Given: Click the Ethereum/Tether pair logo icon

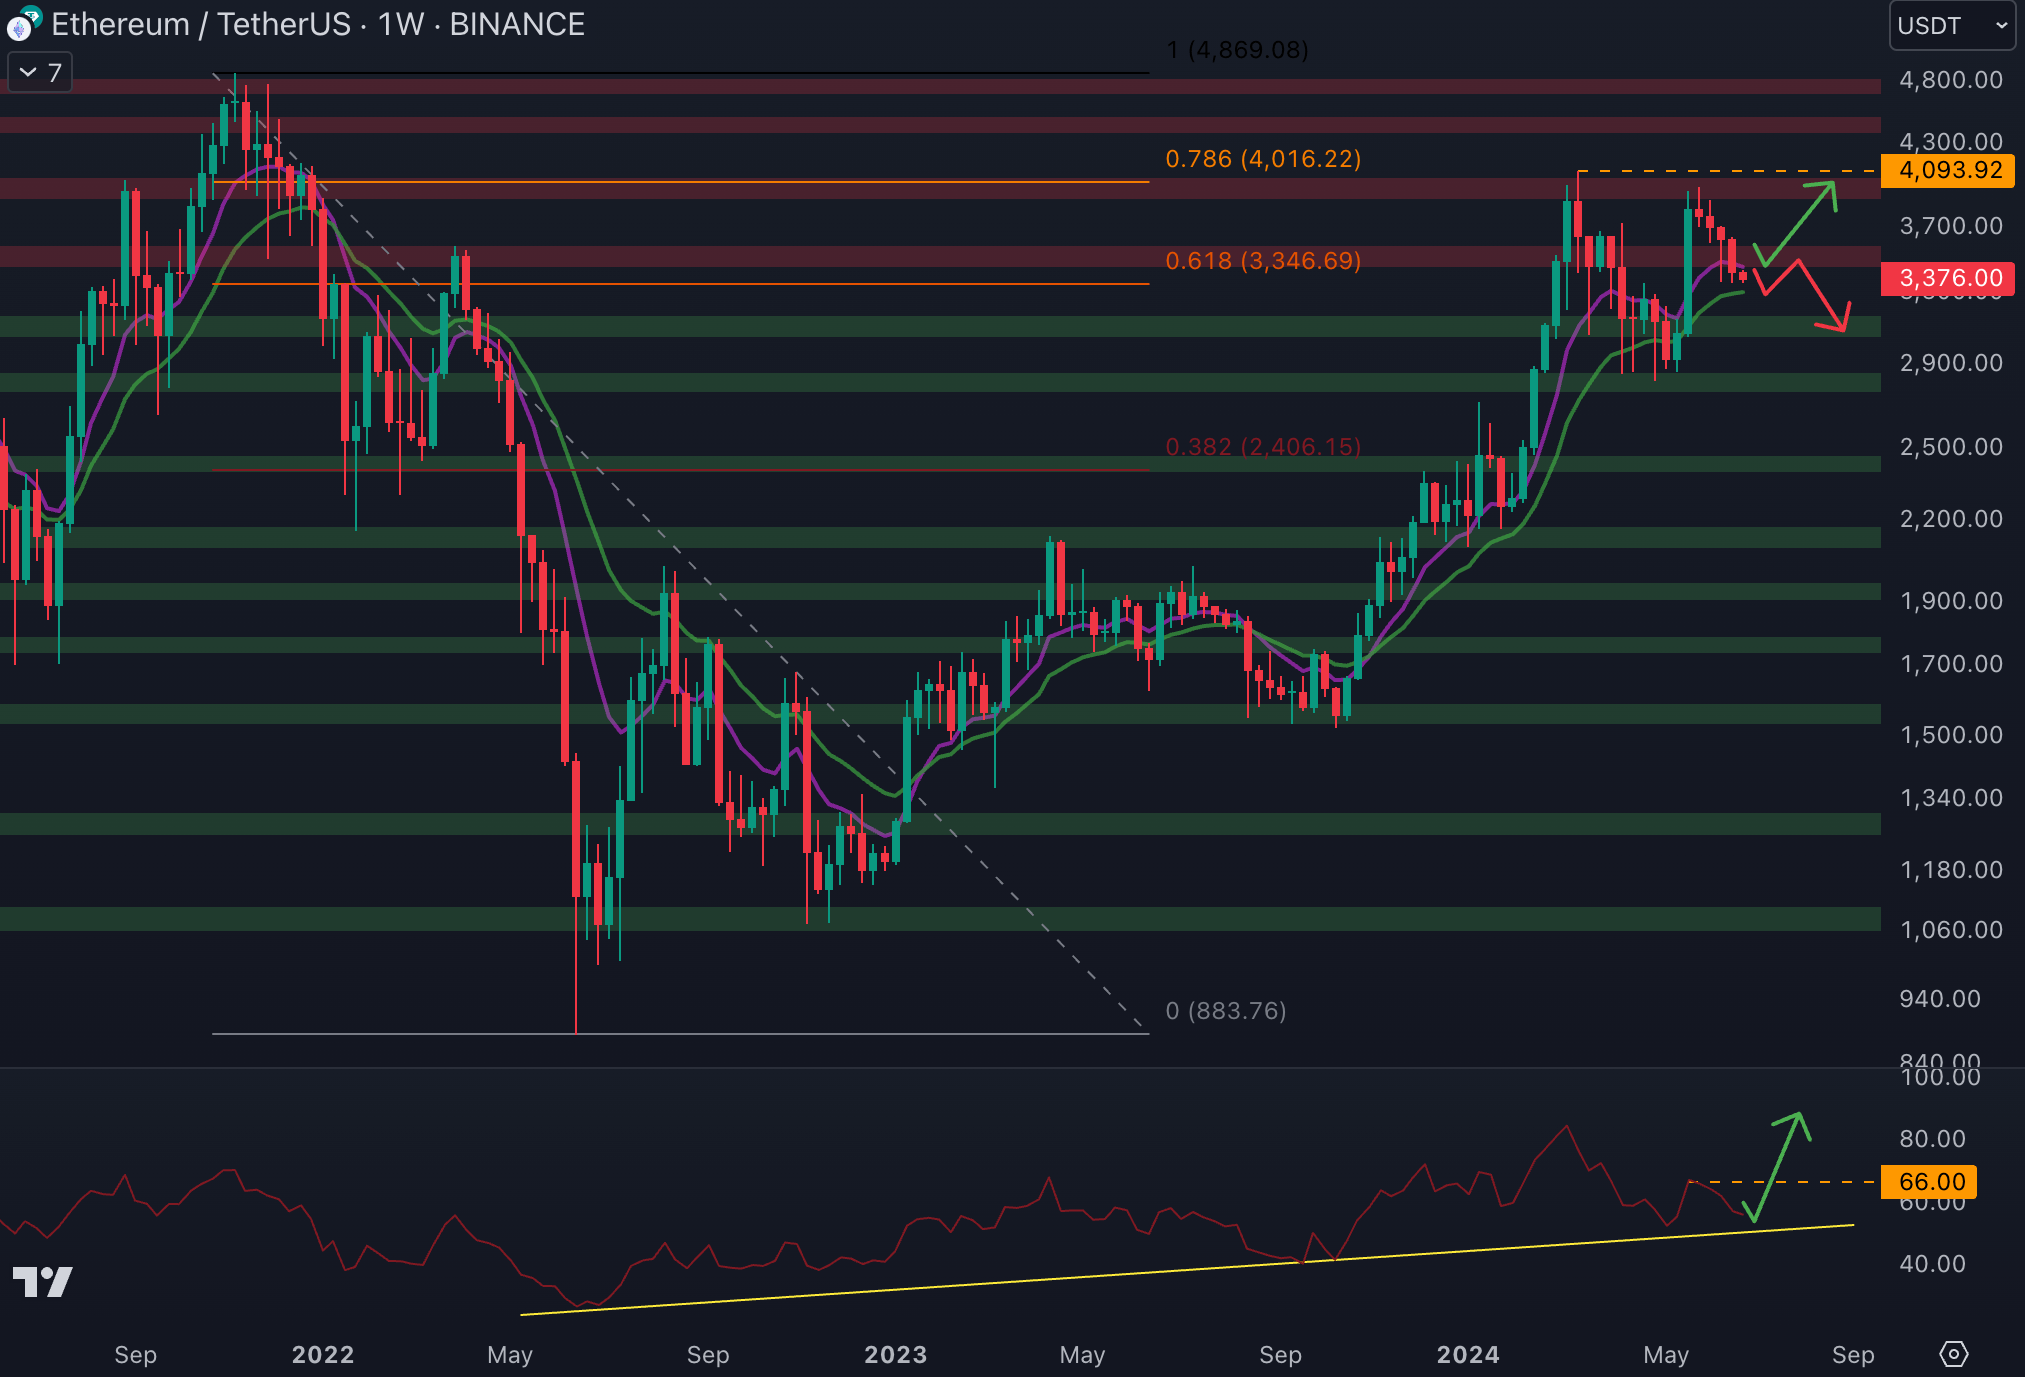Looking at the screenshot, I should (x=22, y=23).
